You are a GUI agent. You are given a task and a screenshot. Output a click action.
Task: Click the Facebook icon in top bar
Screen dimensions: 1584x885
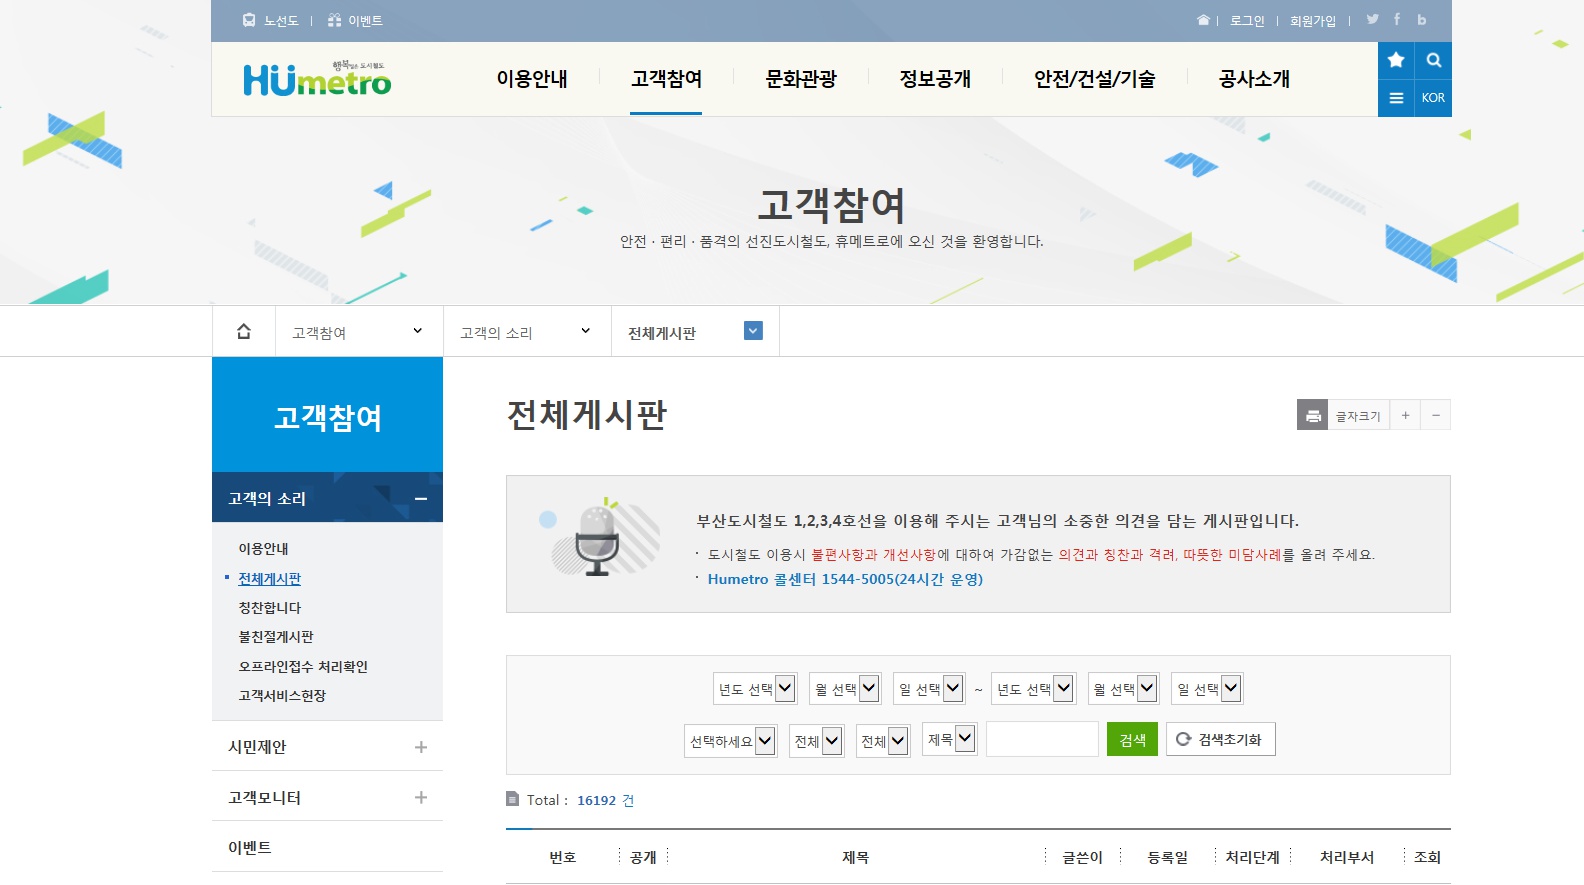point(1397,19)
